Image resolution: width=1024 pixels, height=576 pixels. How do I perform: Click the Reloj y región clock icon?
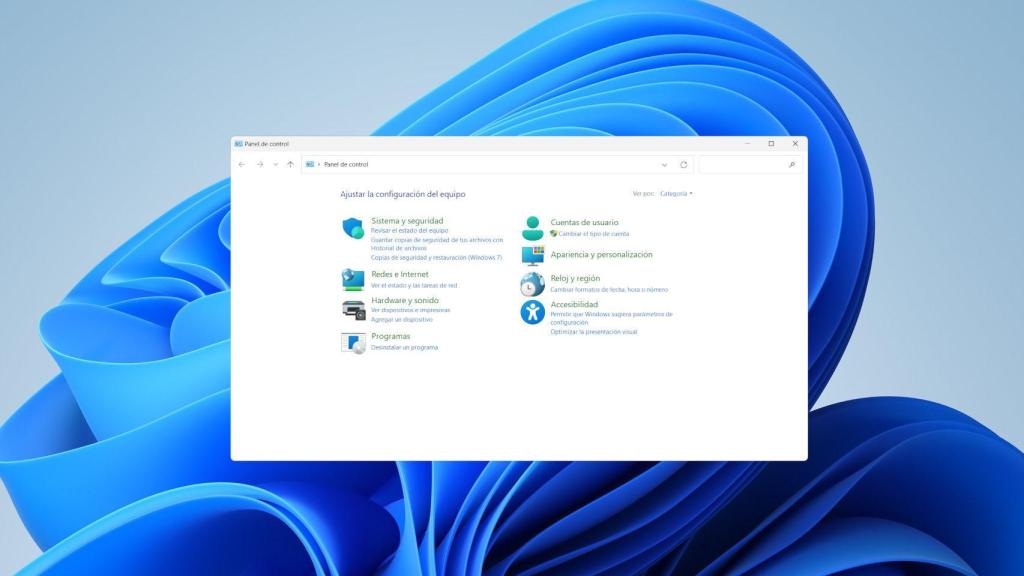click(x=532, y=284)
